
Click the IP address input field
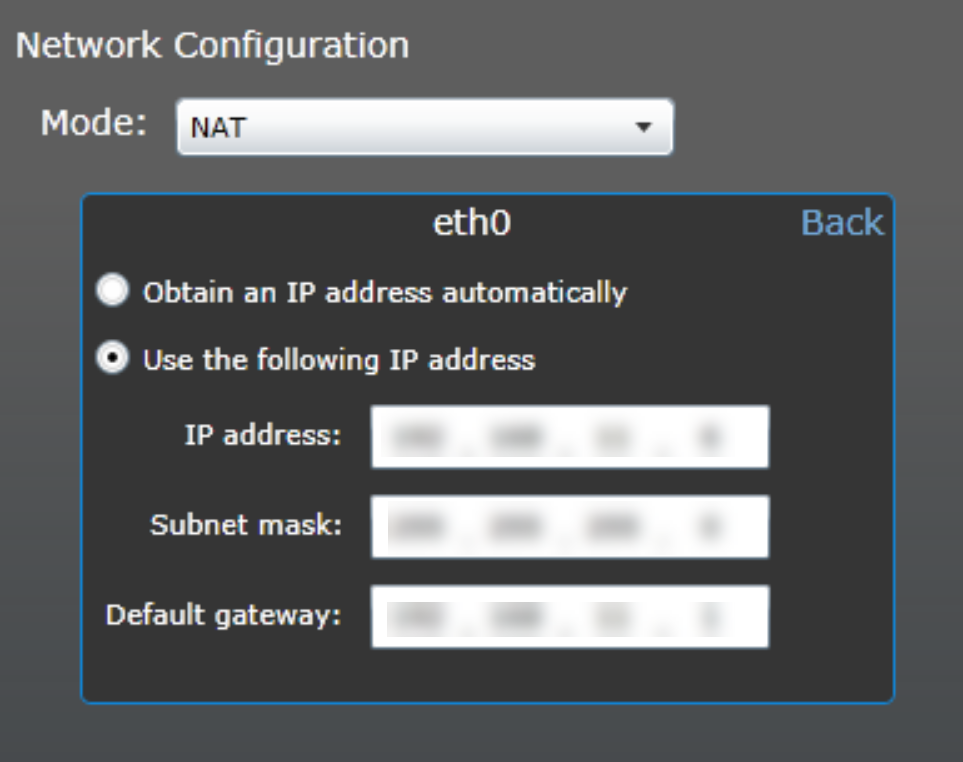point(569,437)
